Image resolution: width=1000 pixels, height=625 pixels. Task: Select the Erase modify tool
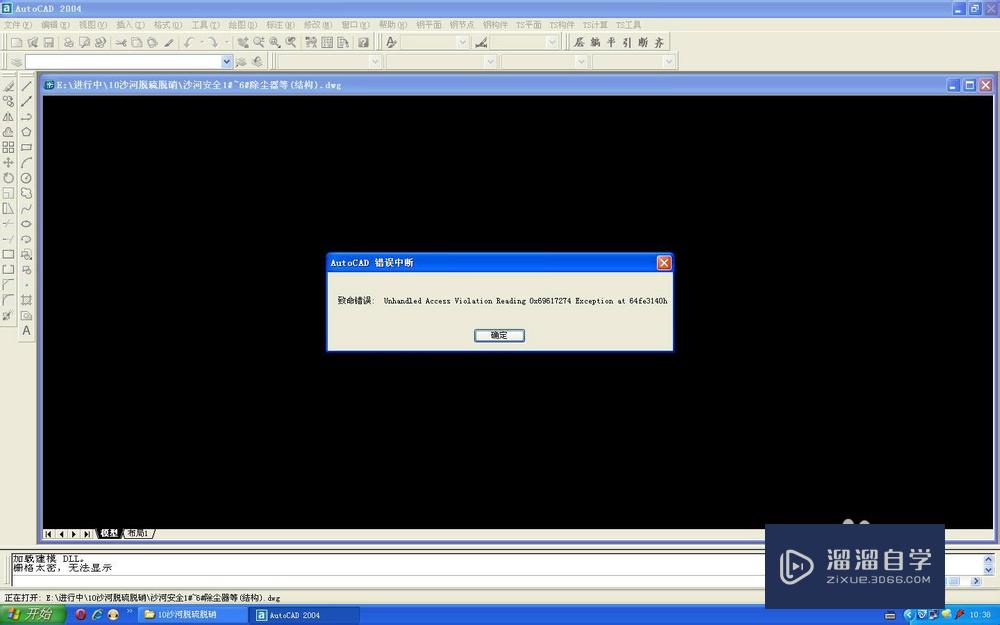tap(8, 86)
